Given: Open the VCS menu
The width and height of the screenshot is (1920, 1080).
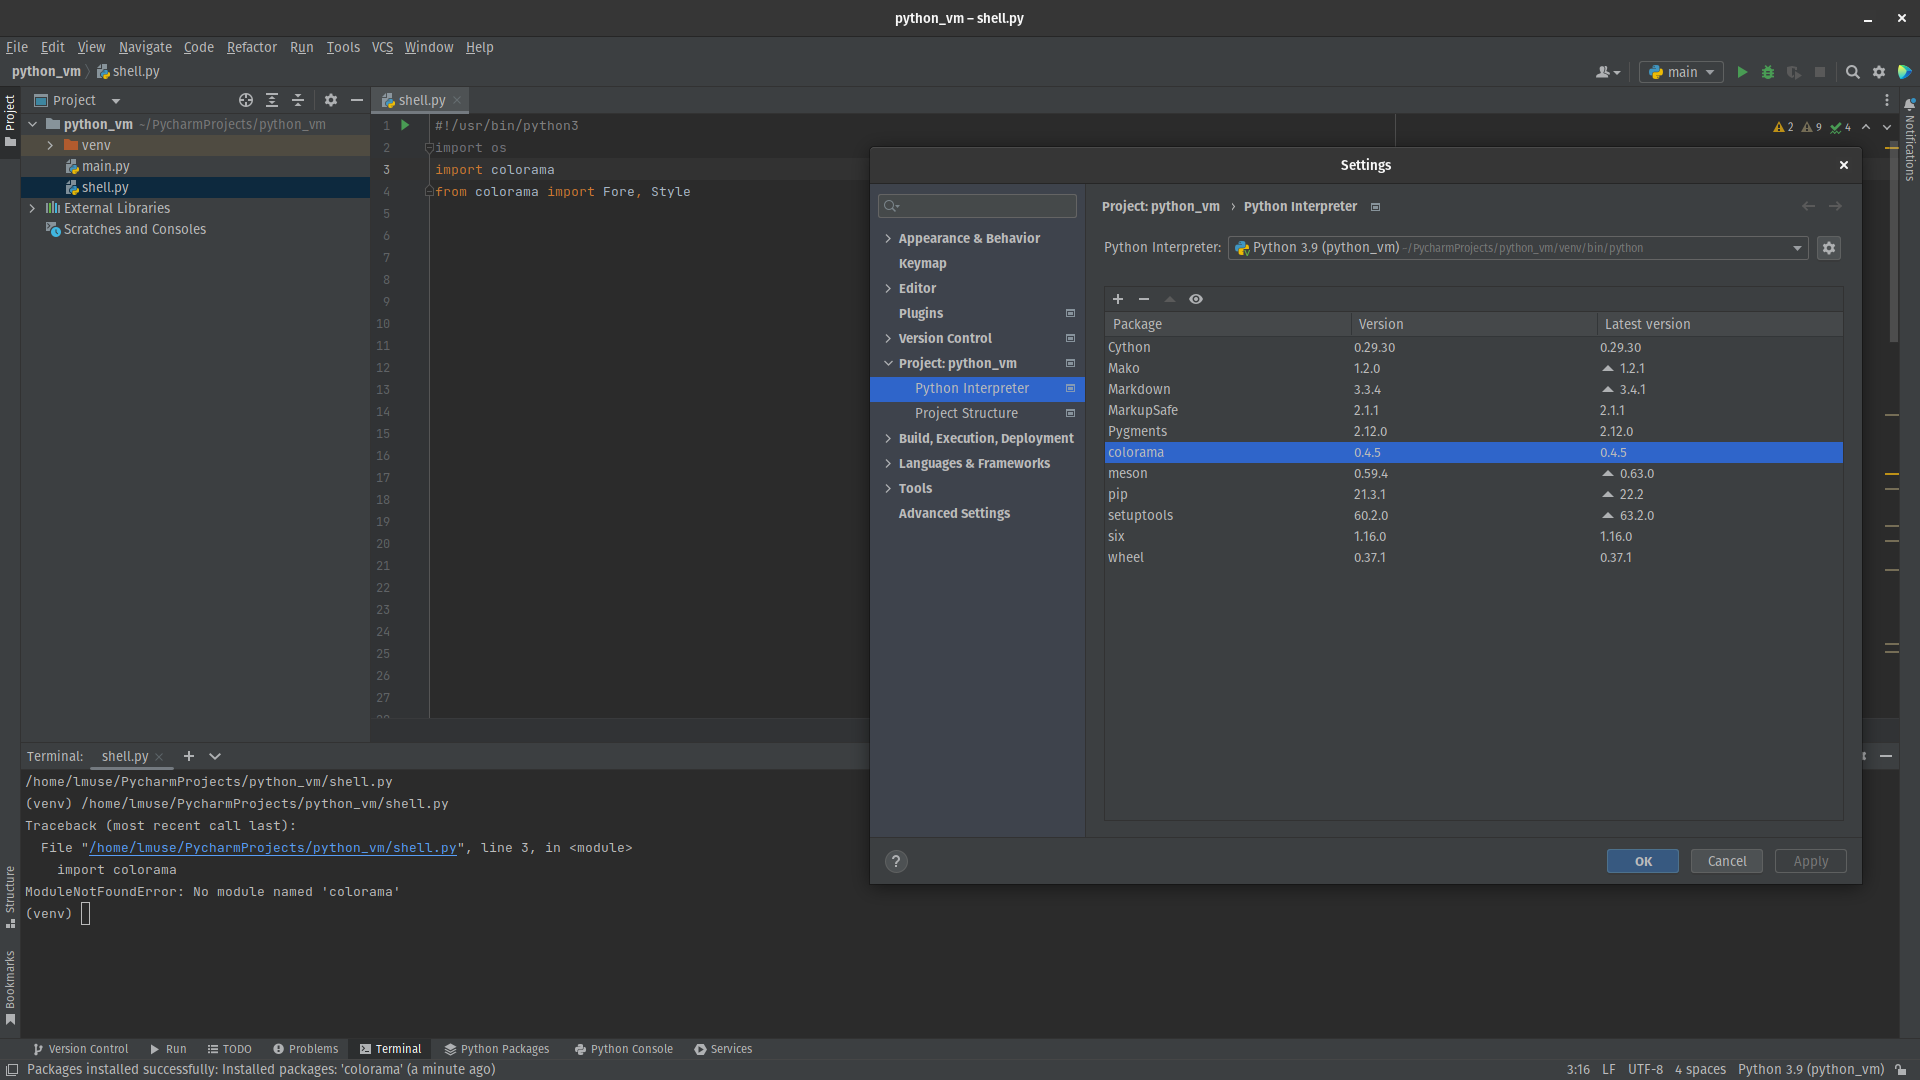Looking at the screenshot, I should 381,47.
